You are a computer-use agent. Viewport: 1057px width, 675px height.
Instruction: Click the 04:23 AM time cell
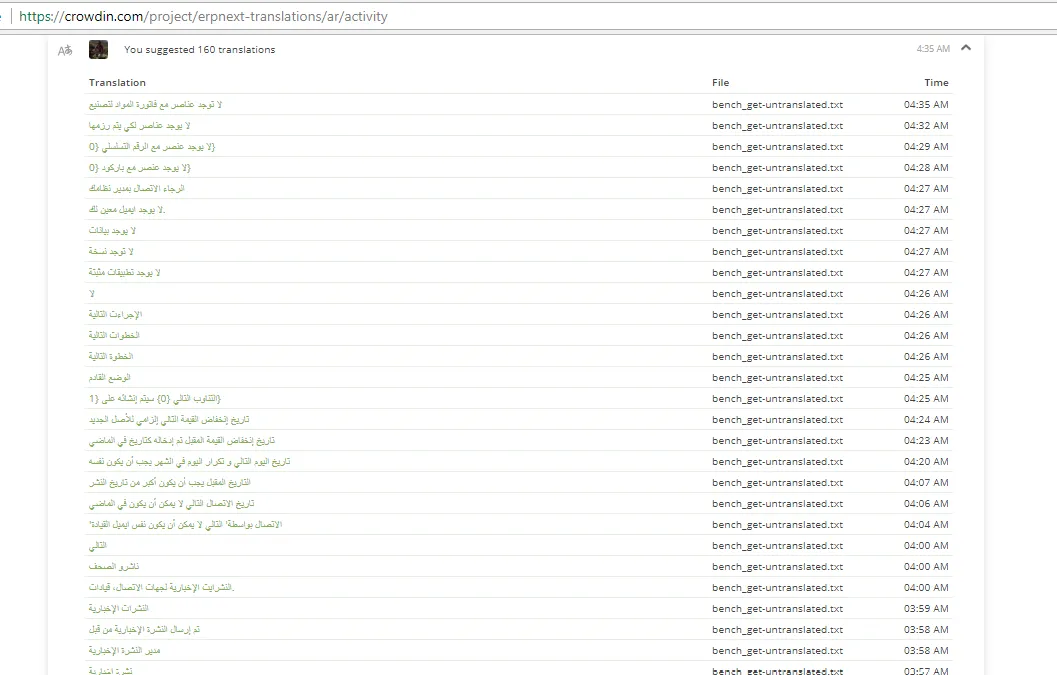coord(926,440)
